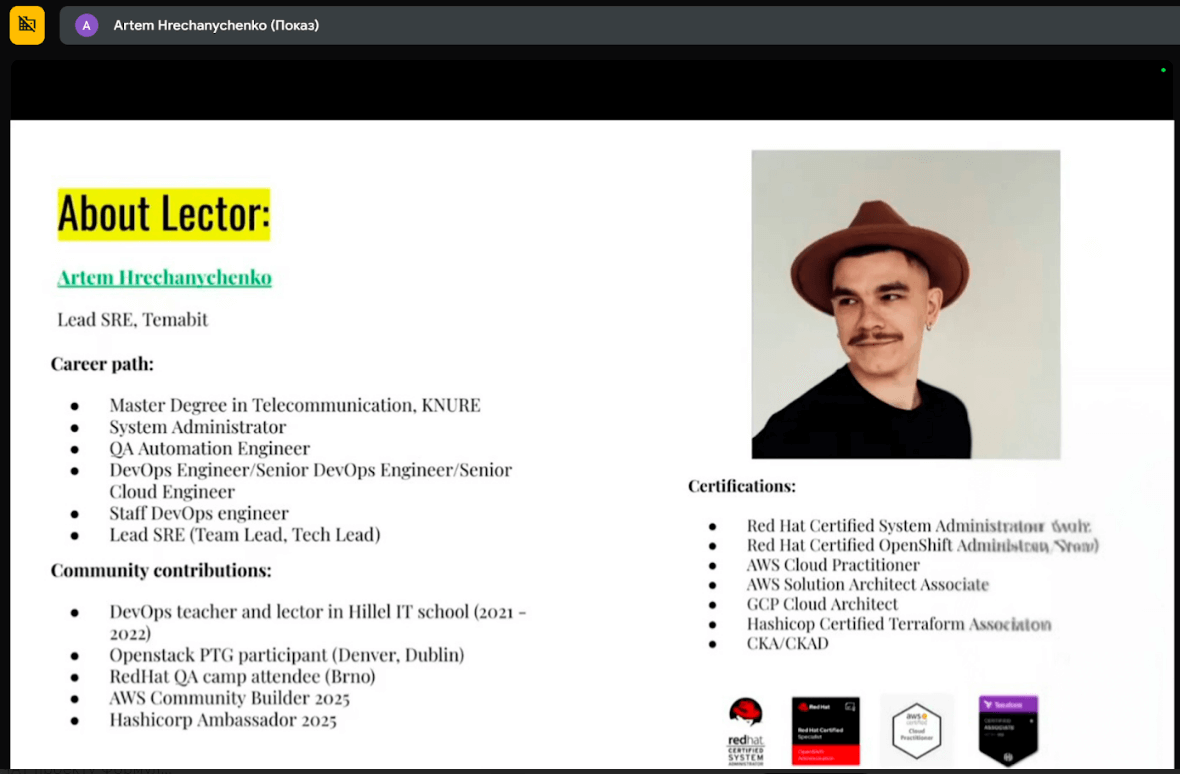The height and width of the screenshot is (774, 1180).
Task: Click the black Red Hat Certified Specialist badge
Action: (825, 731)
